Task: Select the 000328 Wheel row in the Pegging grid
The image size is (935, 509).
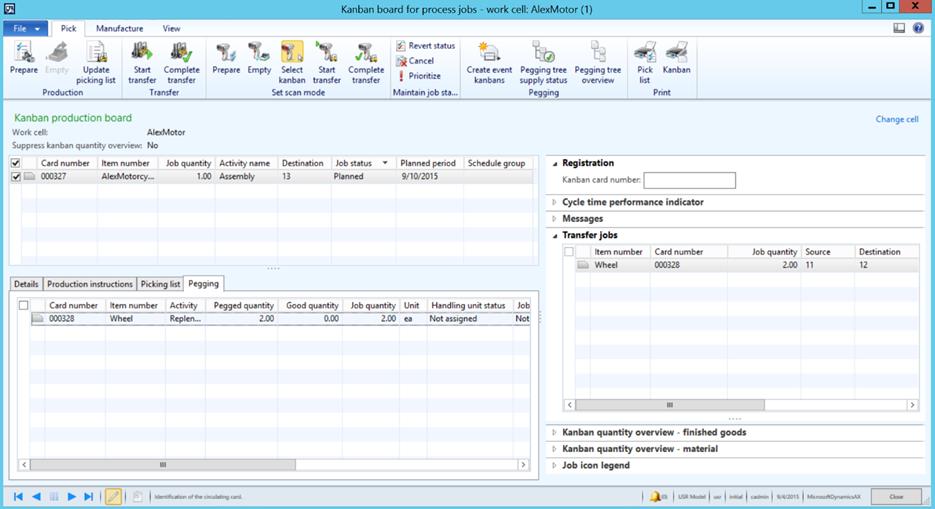Action: pos(280,319)
